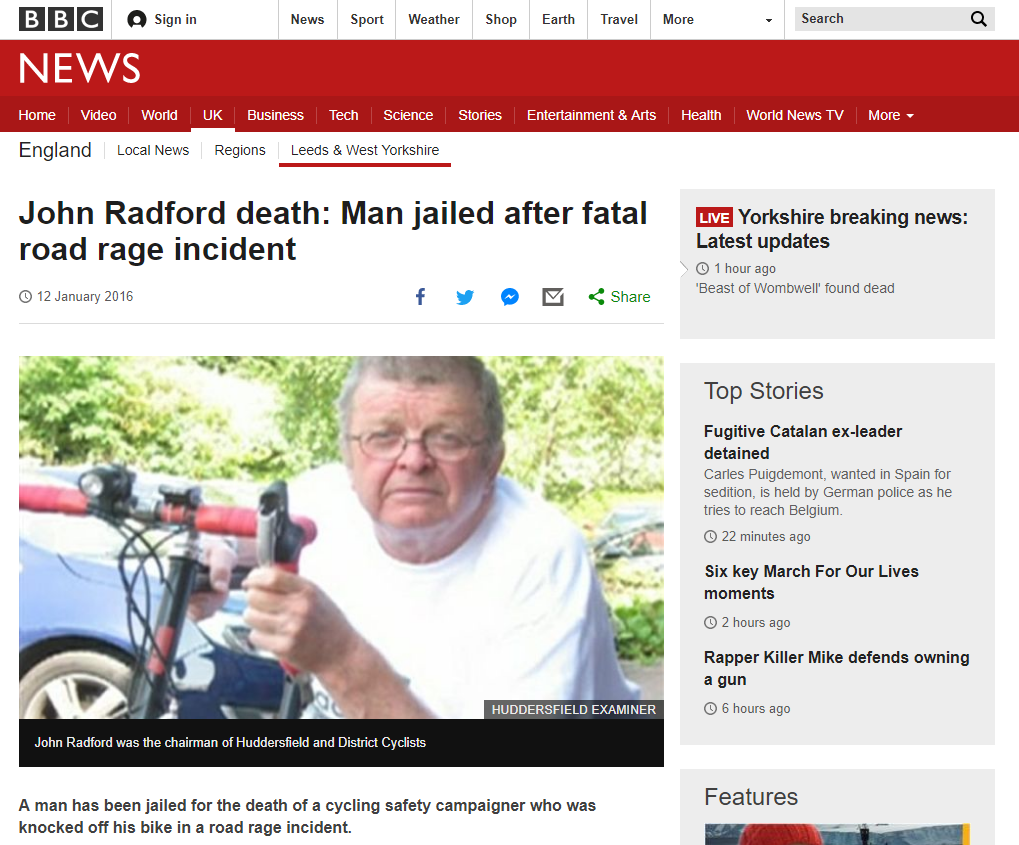Open the World news tab
Screen dimensions: 1019x845
tap(159, 115)
